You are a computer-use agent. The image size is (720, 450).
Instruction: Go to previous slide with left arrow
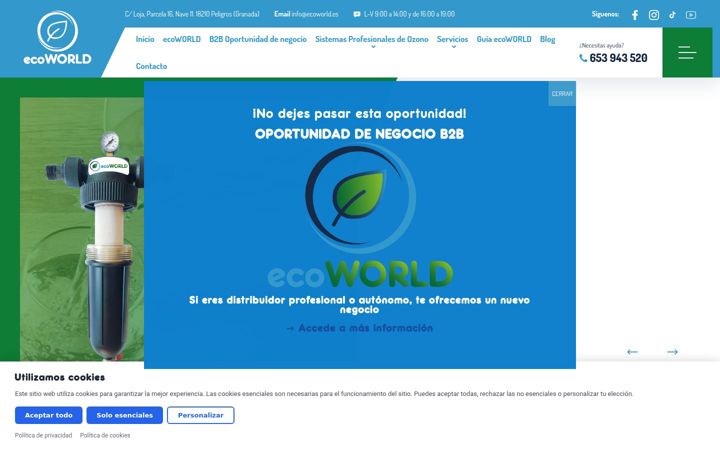pyautogui.click(x=632, y=352)
